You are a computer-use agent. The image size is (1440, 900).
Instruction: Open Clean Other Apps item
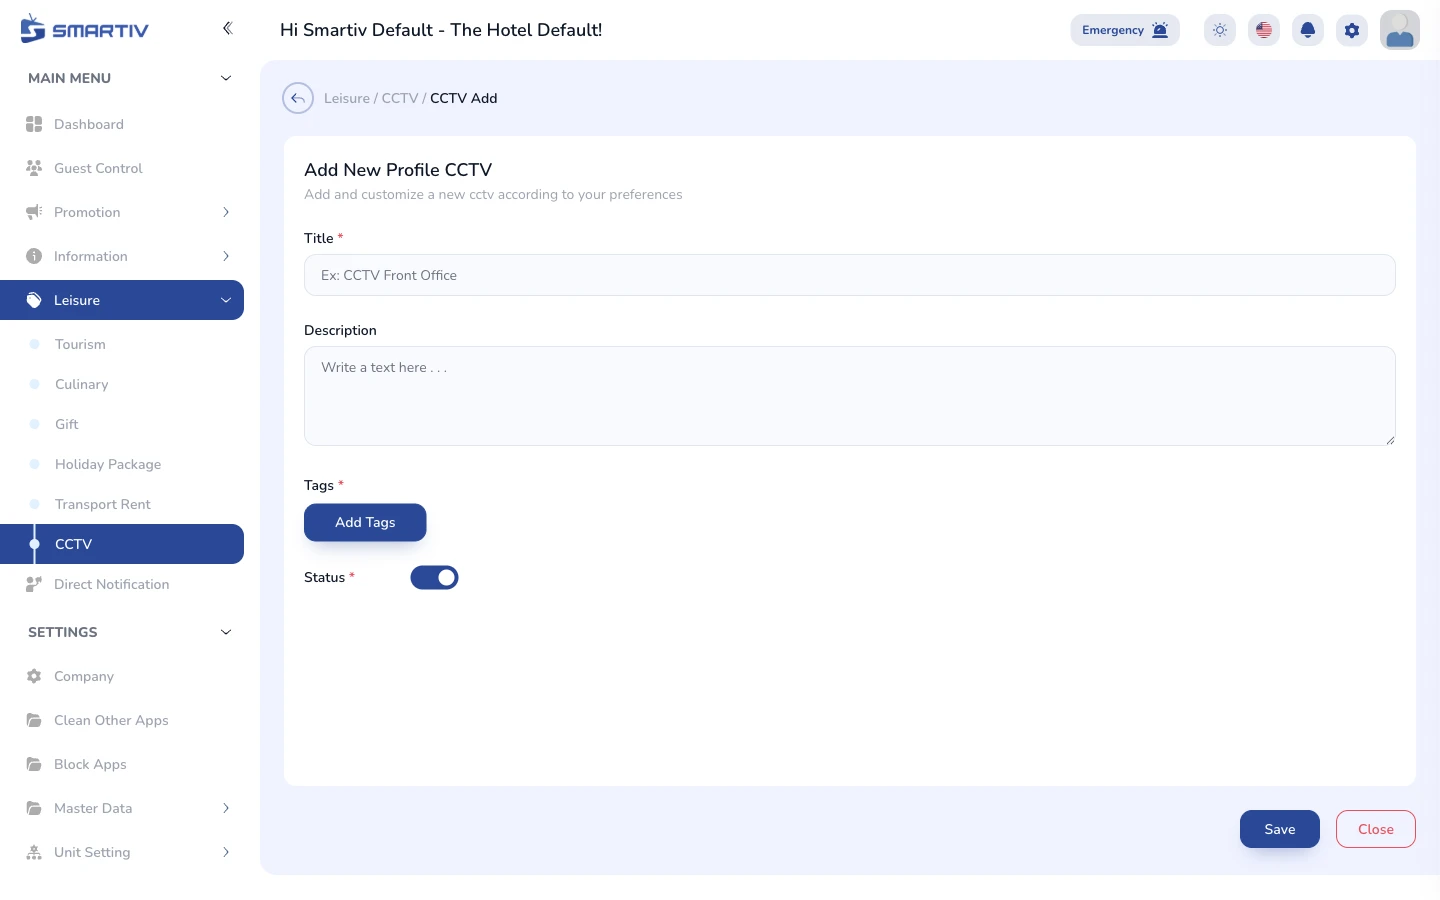pos(122,720)
